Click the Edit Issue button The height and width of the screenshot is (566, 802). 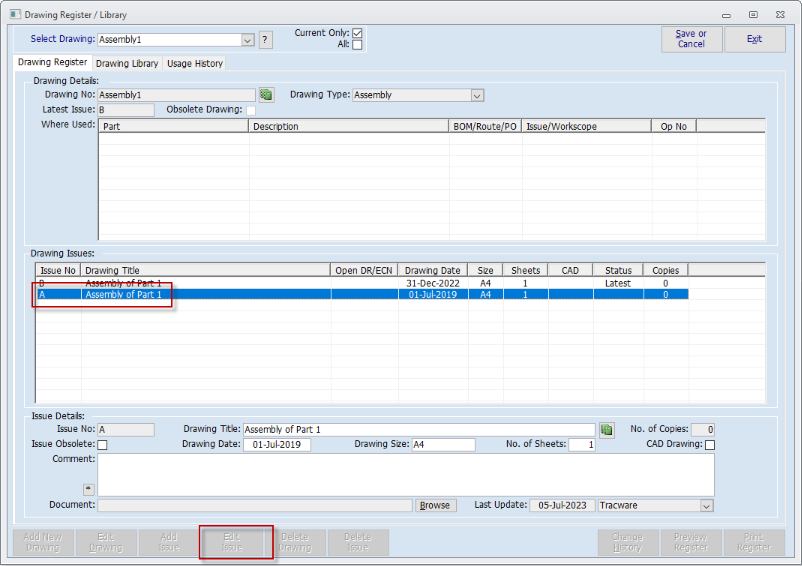[232, 542]
